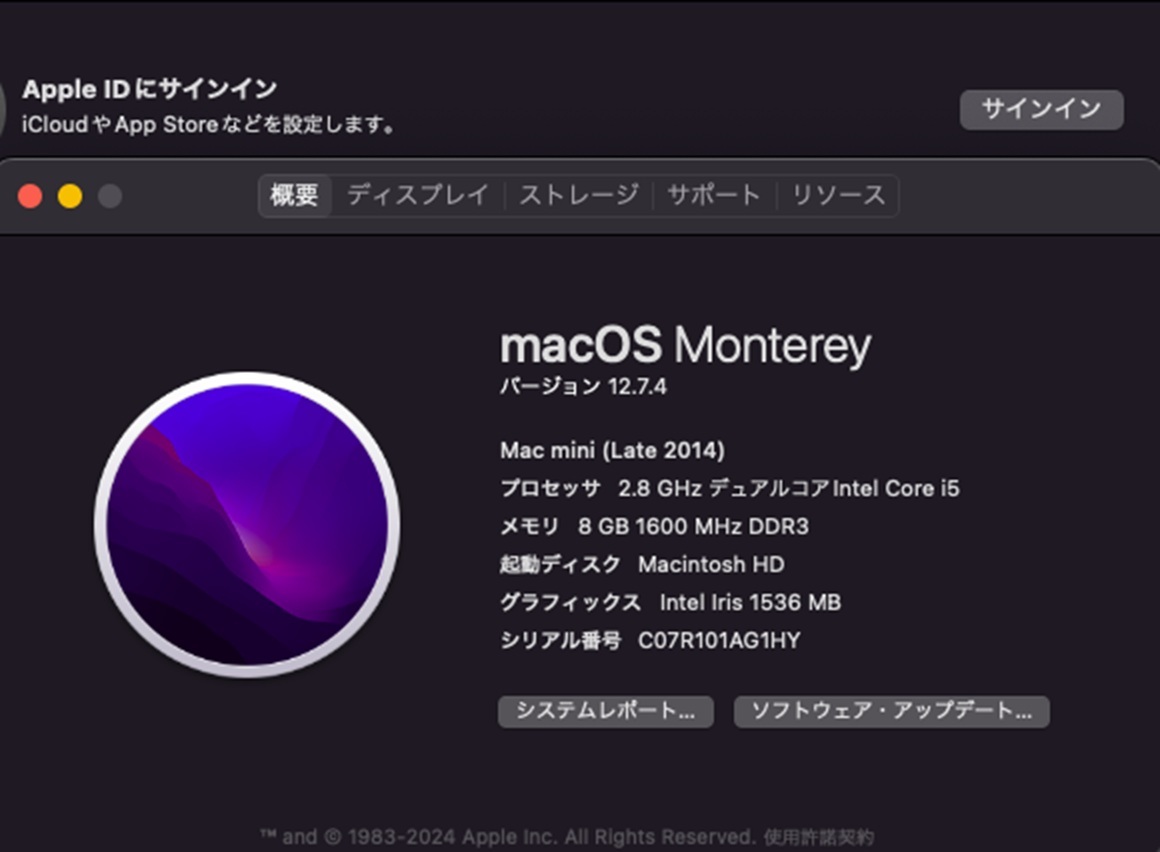Click the macOS Monterey circular logo

(247, 524)
